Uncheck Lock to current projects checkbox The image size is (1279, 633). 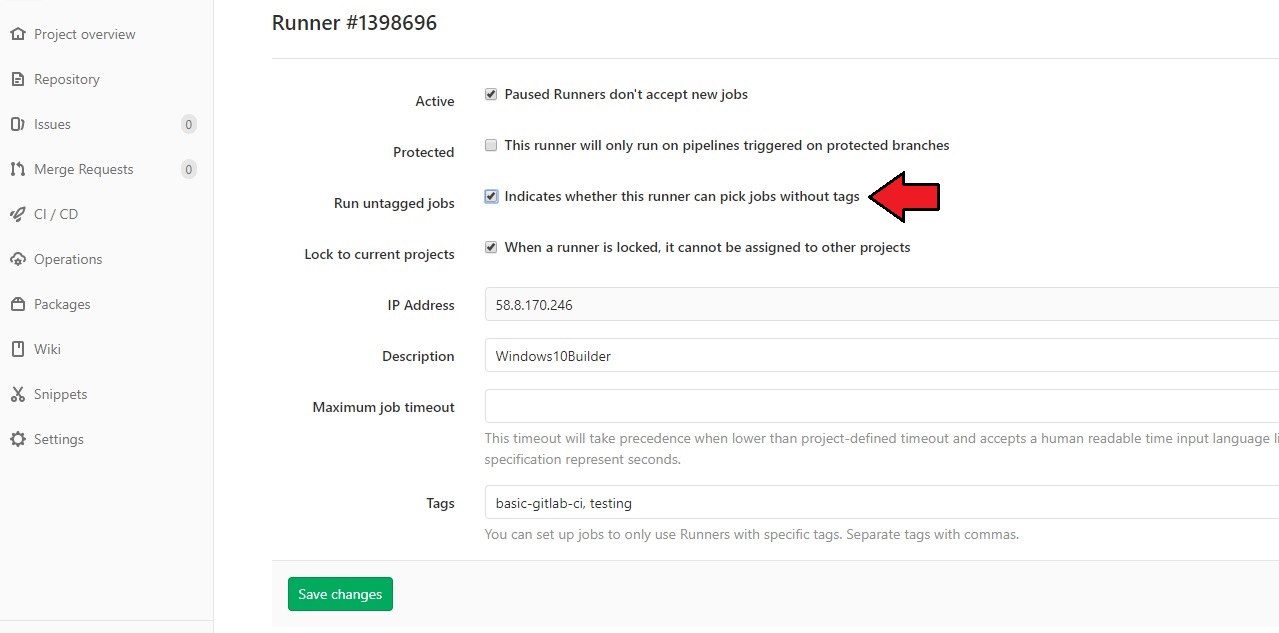pyautogui.click(x=491, y=247)
